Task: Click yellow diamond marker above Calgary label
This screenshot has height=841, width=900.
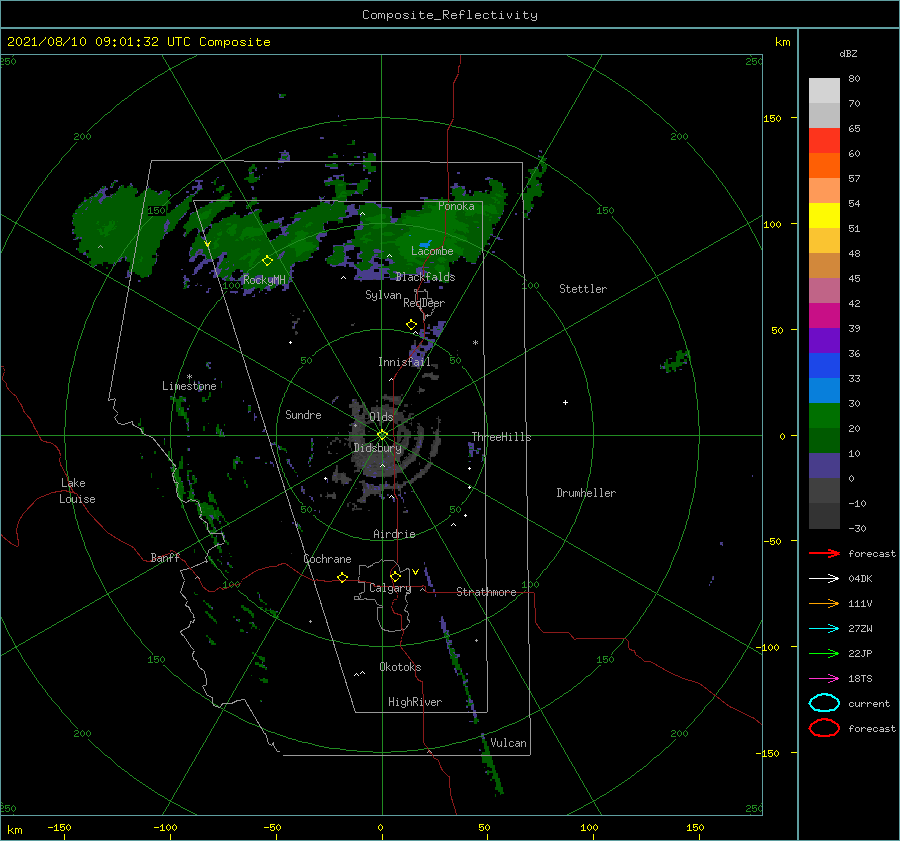Action: click(395, 576)
